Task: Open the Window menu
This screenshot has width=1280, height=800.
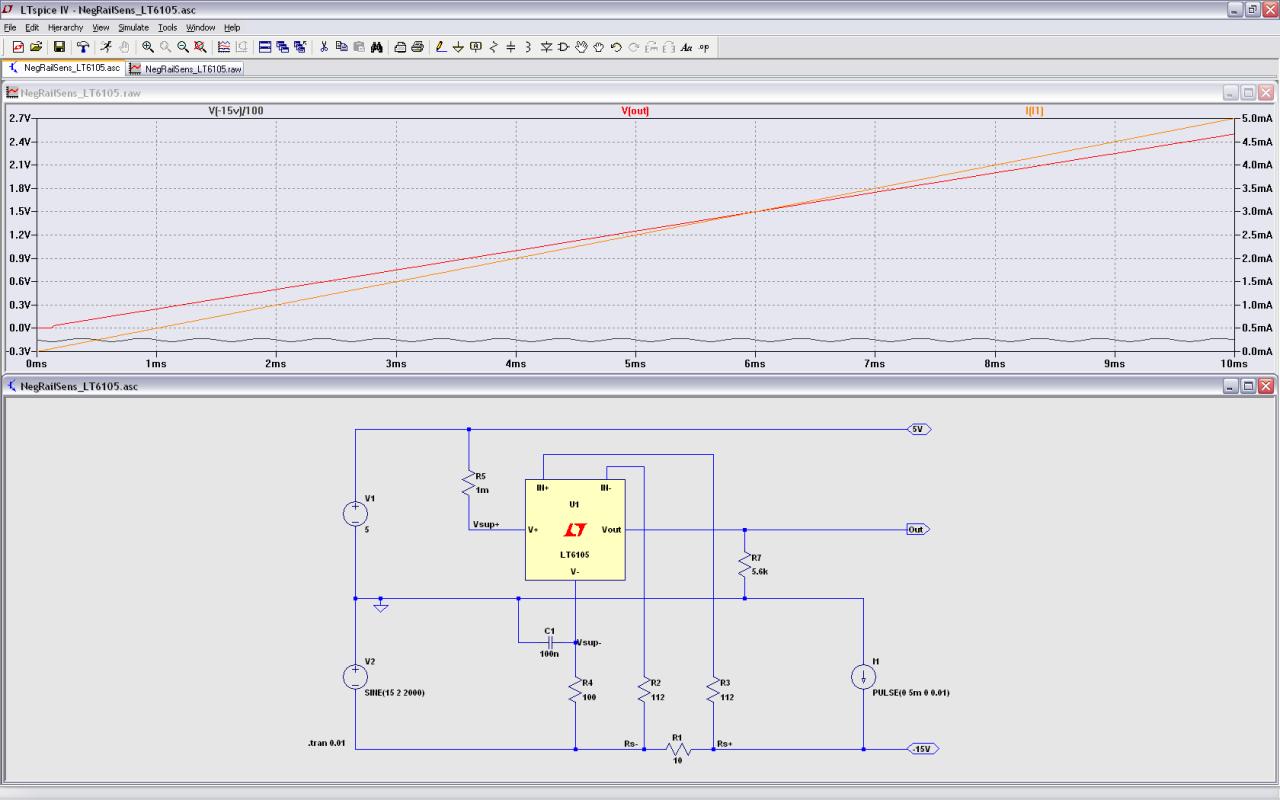Action: (200, 28)
